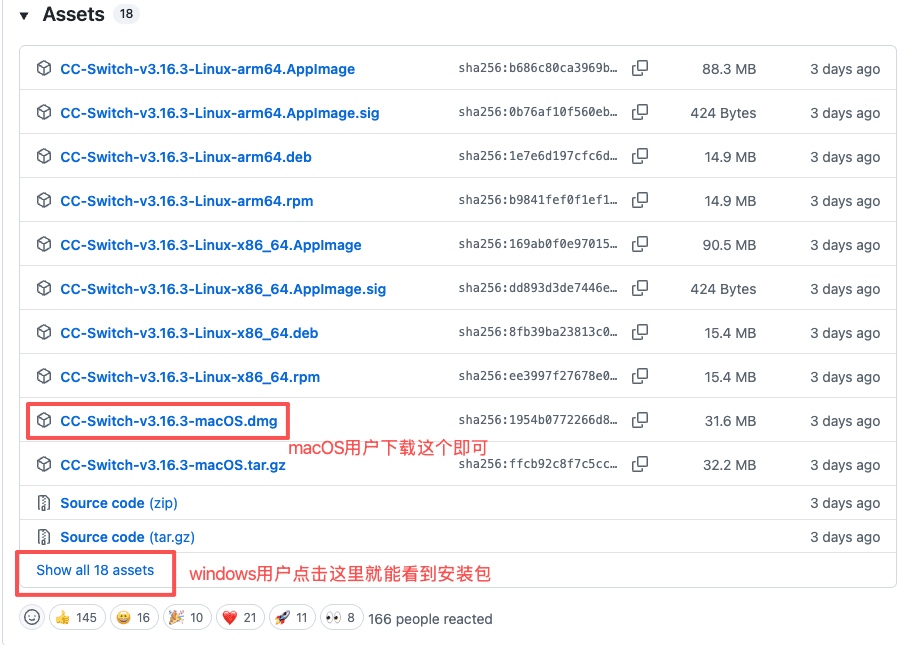Viewport: 911px width, 645px height.
Task: Click the Assets count badge 18
Action: point(126,14)
